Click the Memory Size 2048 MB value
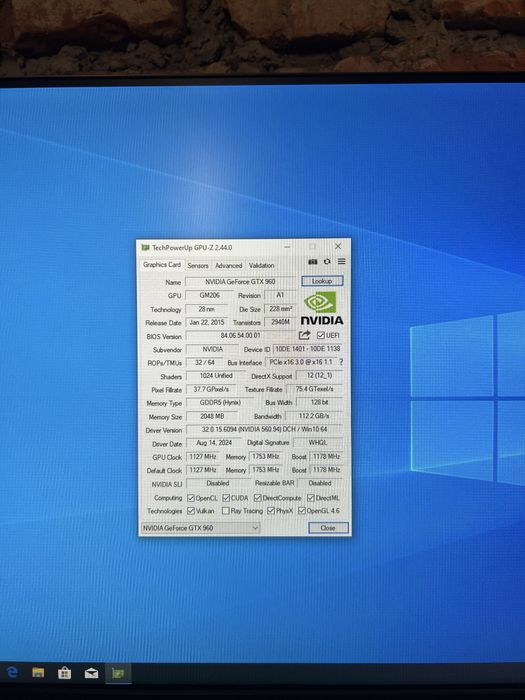 click(212, 416)
